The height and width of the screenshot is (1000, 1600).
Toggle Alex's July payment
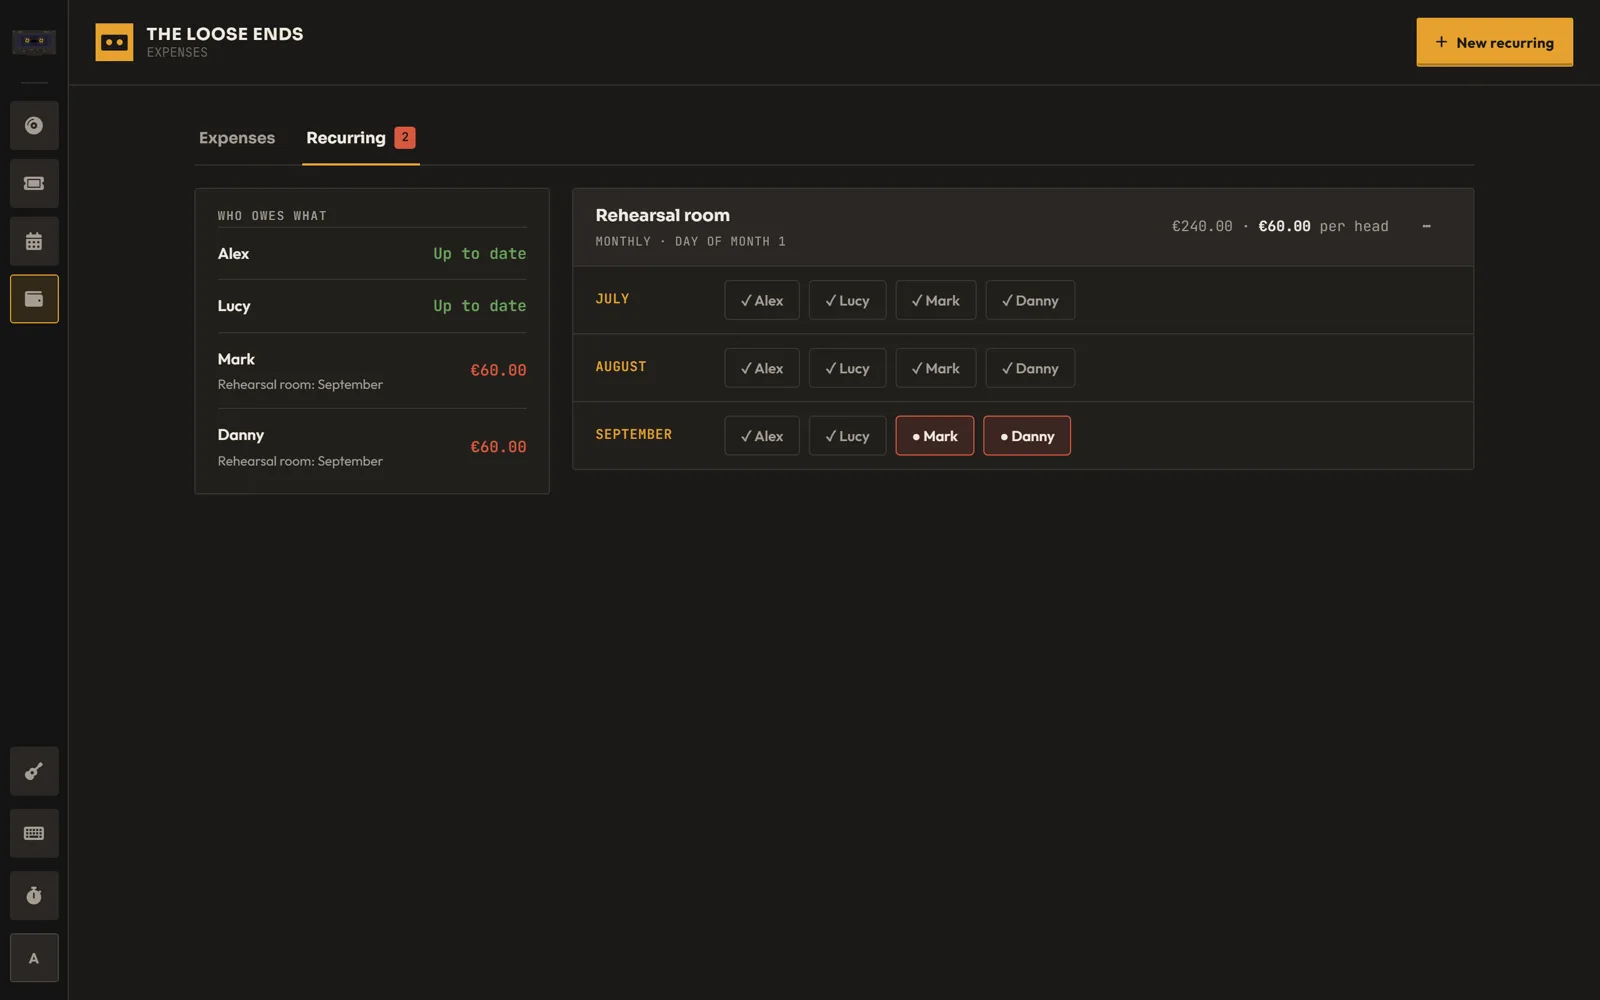[x=762, y=300]
